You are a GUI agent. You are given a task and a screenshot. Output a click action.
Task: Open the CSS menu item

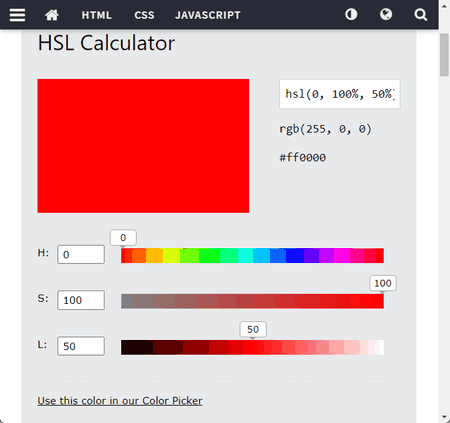point(144,15)
